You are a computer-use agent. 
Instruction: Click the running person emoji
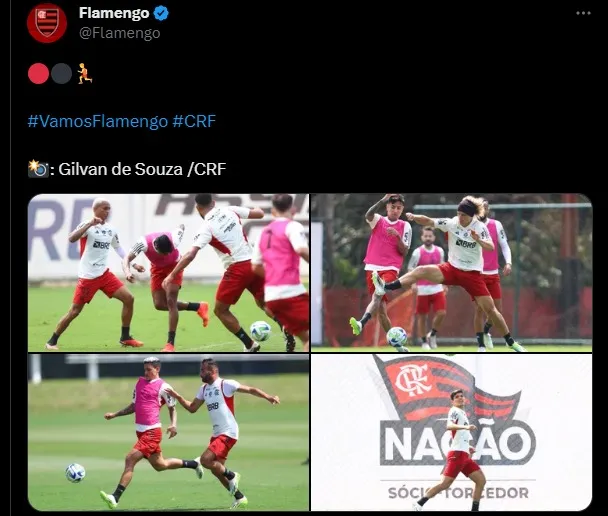85,74
